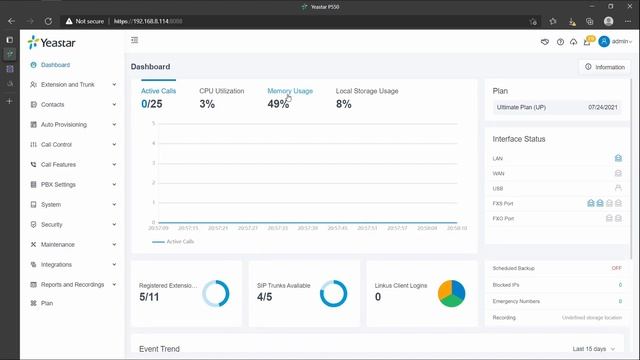Click the Blocked IPs count link
Viewport: 640px width, 360px height.
click(620, 285)
